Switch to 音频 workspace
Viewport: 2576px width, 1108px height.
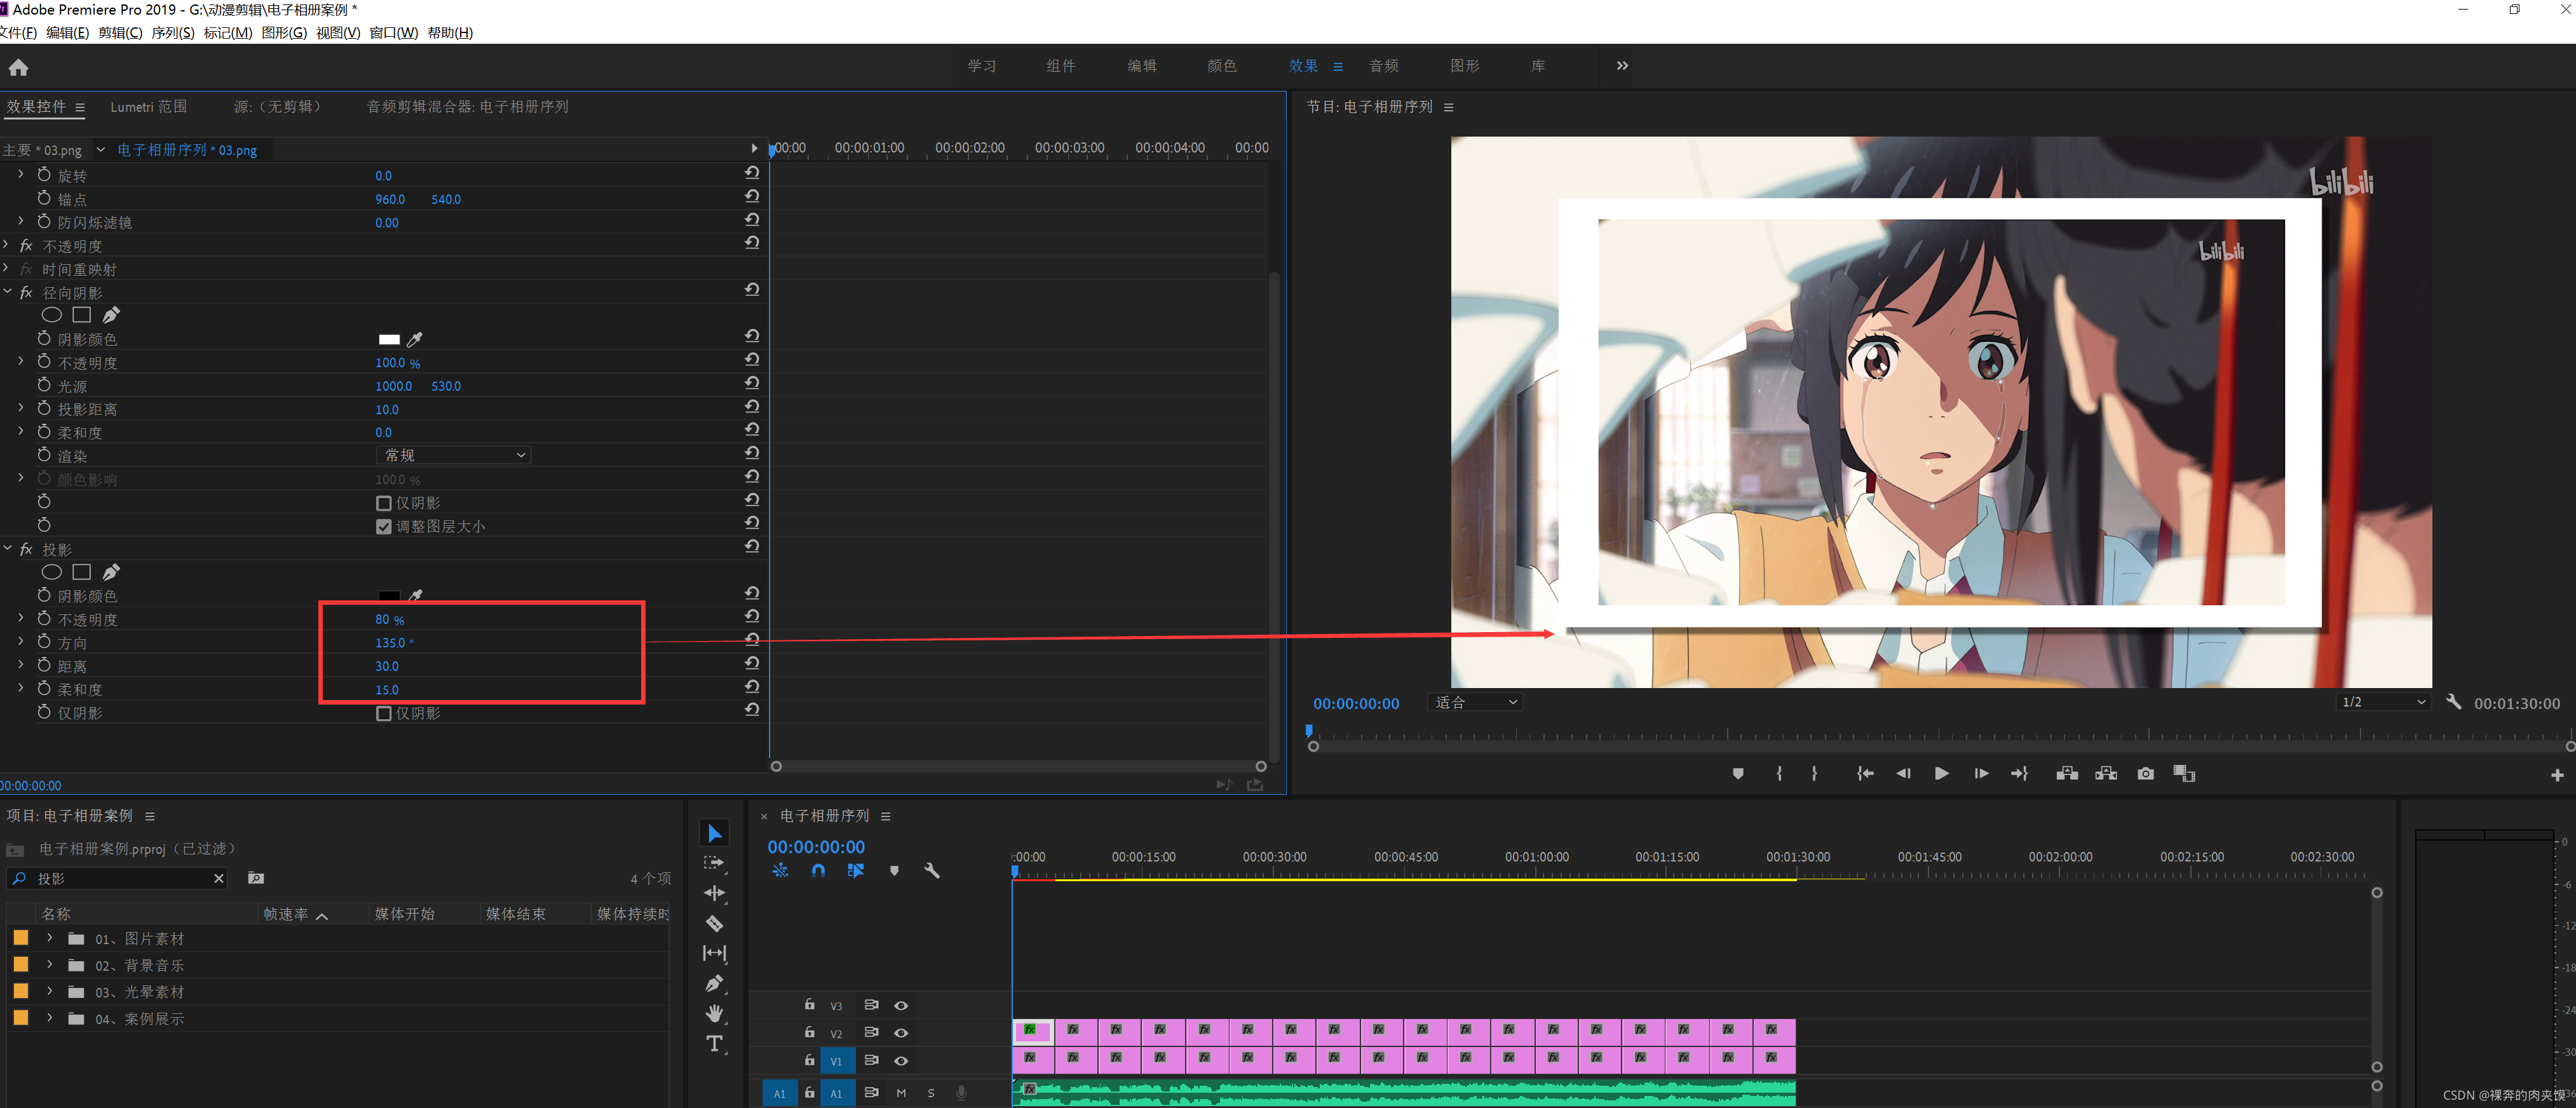[1384, 66]
